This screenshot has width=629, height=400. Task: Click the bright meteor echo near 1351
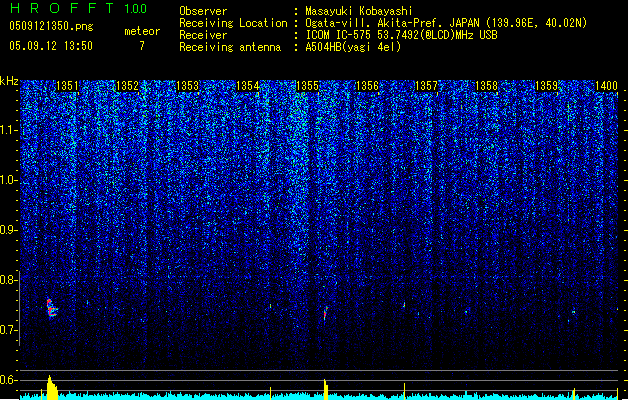click(51, 308)
